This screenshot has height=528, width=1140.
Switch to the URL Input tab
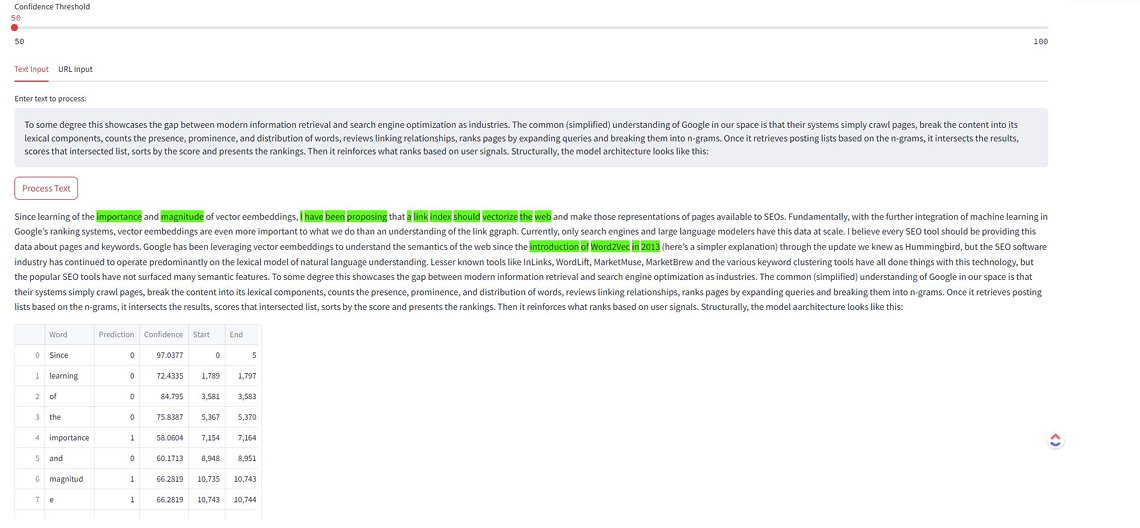pos(75,69)
